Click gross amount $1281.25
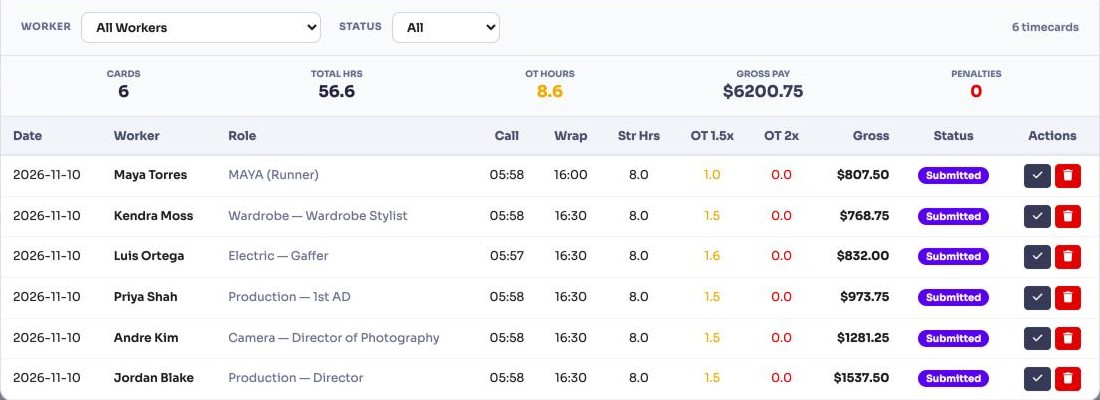Image resolution: width=1100 pixels, height=400 pixels. coord(863,338)
